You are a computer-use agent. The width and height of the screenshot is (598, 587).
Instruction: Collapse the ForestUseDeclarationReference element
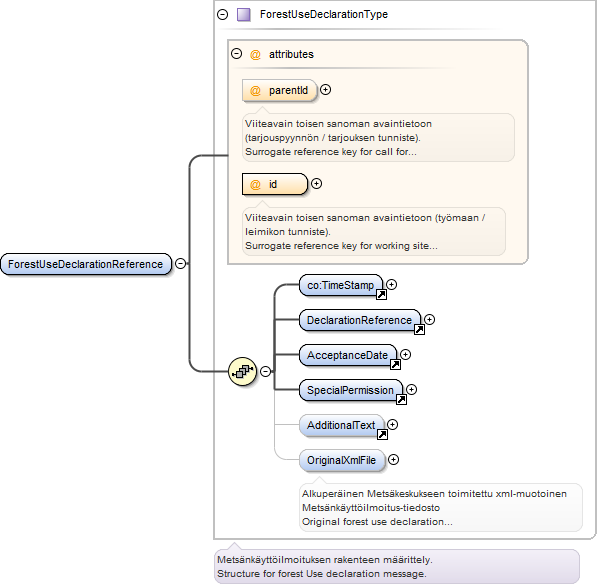180,264
